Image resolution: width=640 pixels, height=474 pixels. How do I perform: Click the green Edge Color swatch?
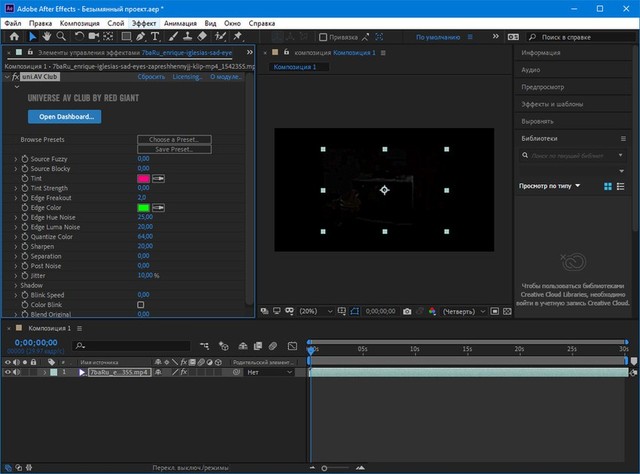pyautogui.click(x=143, y=207)
